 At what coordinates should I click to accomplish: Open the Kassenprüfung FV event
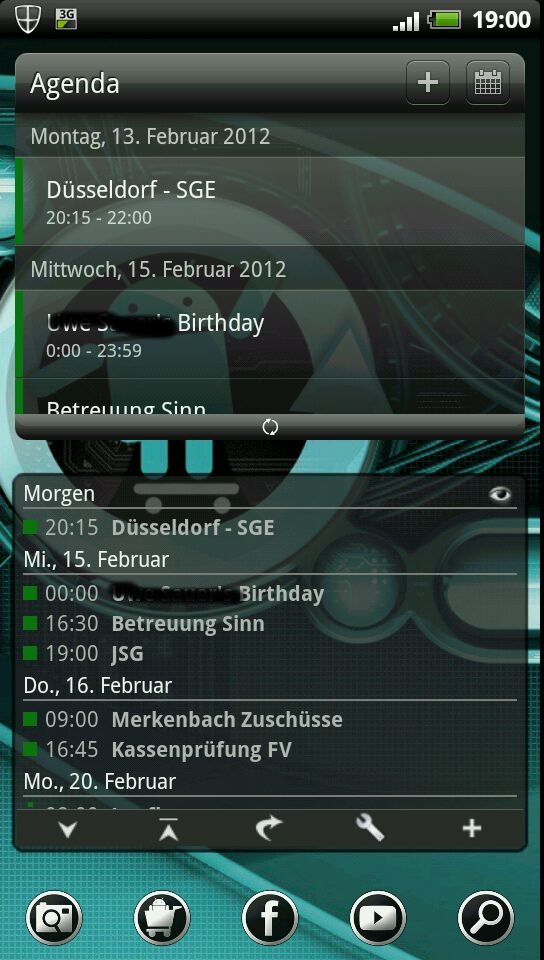(x=270, y=749)
